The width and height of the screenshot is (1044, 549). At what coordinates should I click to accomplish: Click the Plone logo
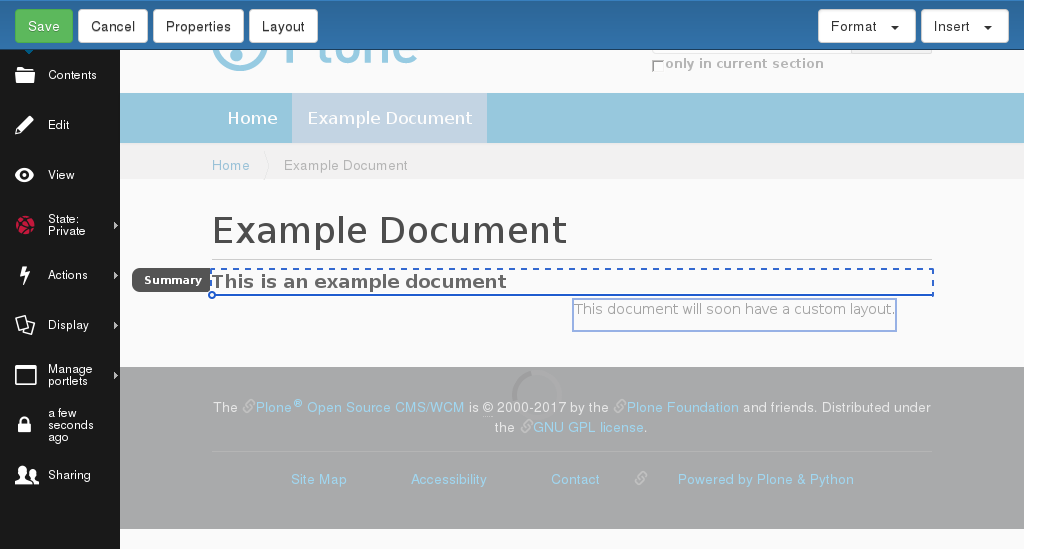pos(315,59)
